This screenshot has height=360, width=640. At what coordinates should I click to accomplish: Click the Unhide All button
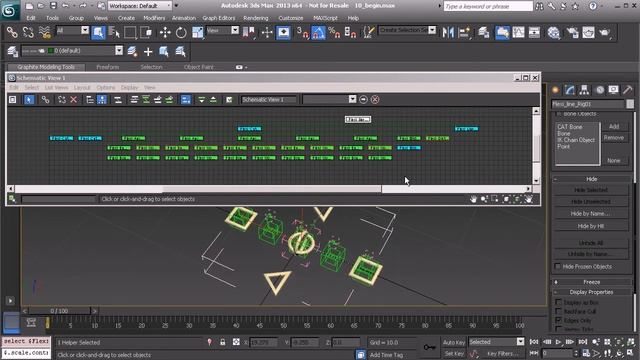591,243
